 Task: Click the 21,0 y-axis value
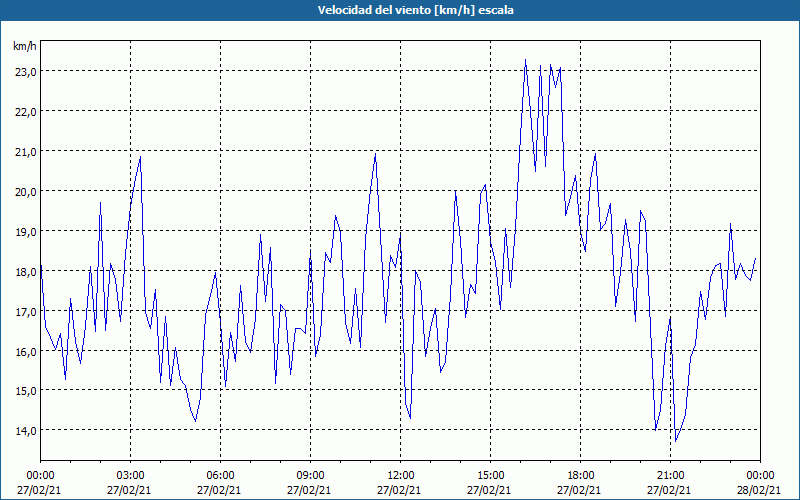pos(25,152)
